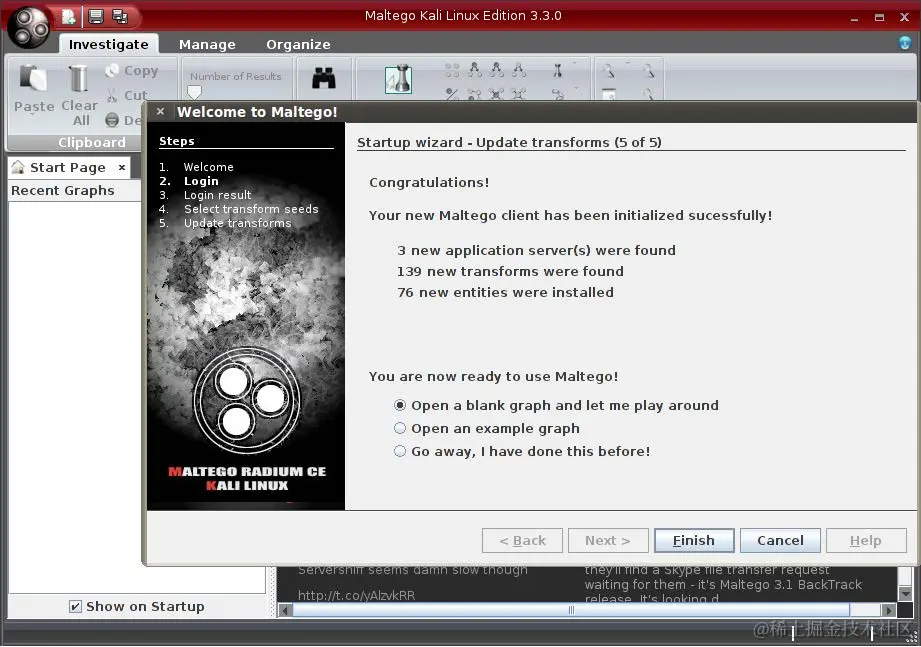The height and width of the screenshot is (647, 921).
Task: Click the Copy icon in Clipboard group
Action: (112, 70)
